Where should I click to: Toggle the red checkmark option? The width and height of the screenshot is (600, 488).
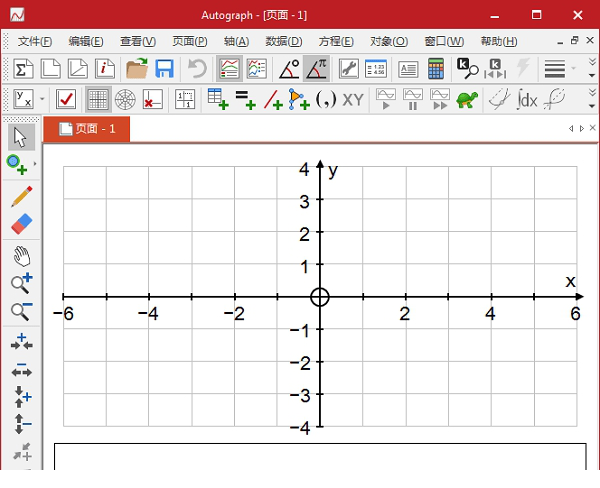66,99
